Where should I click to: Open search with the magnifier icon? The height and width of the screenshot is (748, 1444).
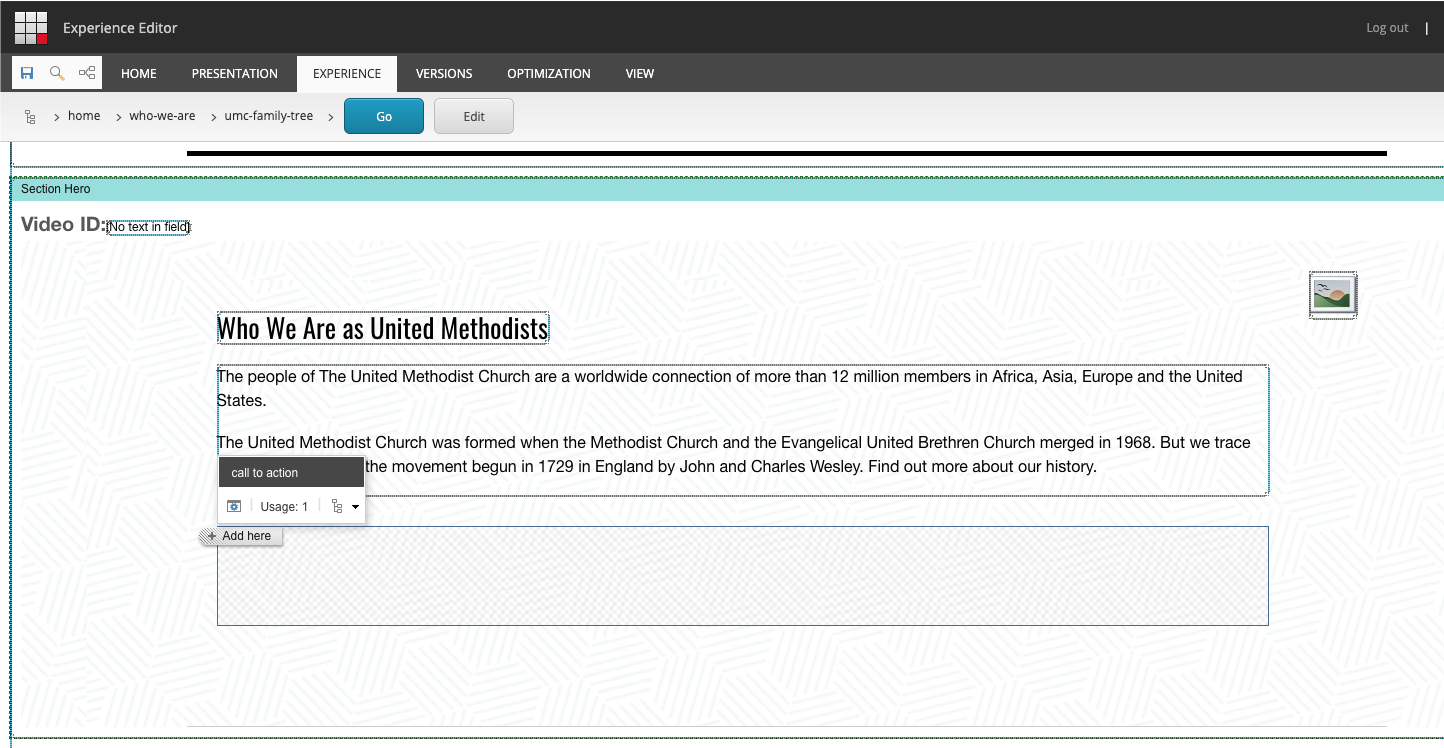pos(57,73)
